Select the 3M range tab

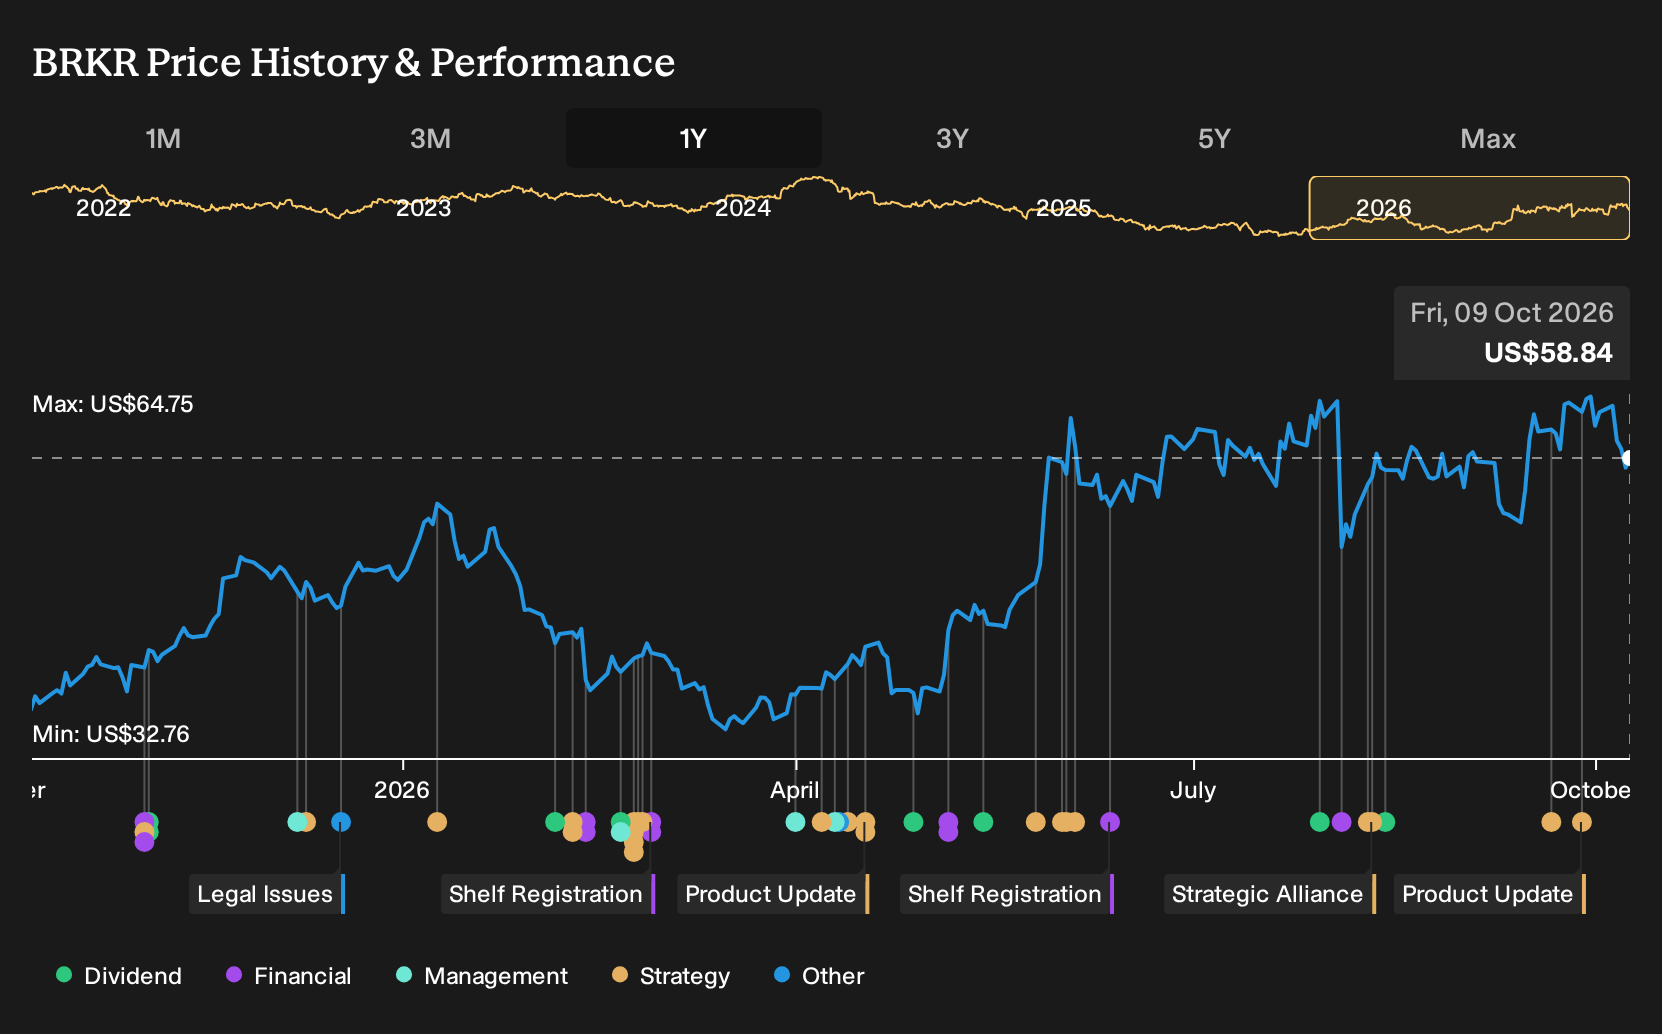tap(431, 138)
